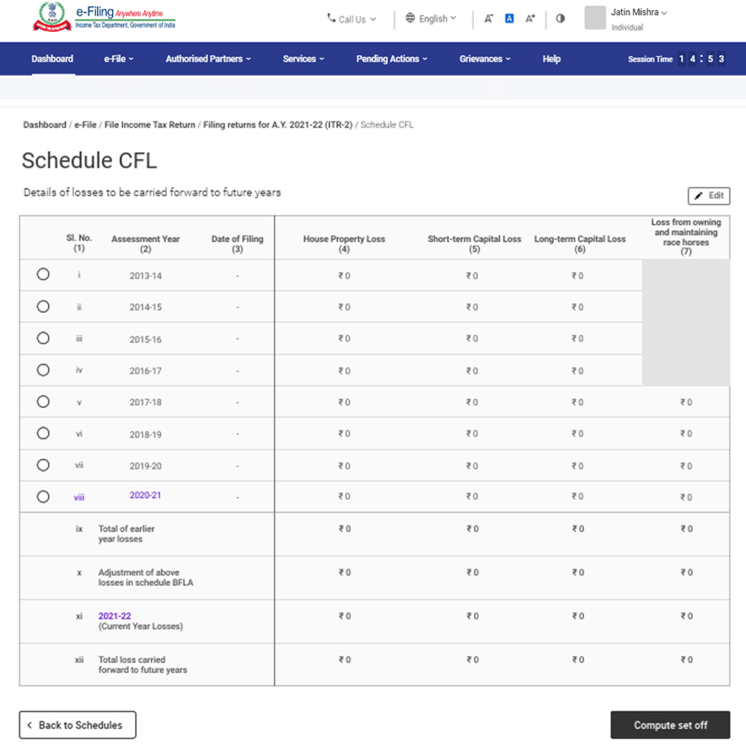Select radio button for 2017-18 row
The height and width of the screenshot is (749, 746).
[x=43, y=402]
